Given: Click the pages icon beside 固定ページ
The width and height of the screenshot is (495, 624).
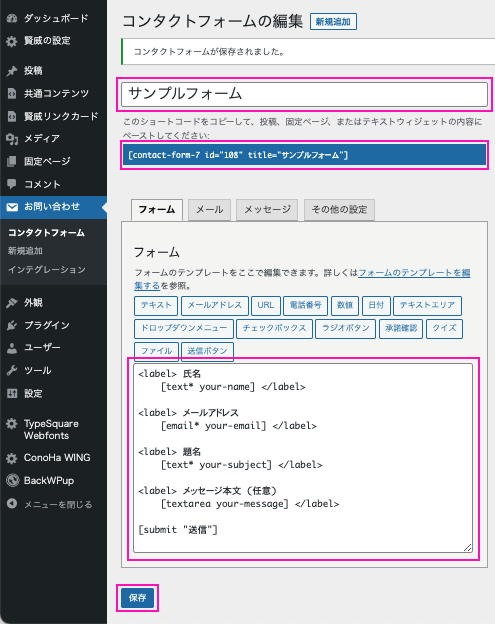Looking at the screenshot, I should click(x=12, y=162).
